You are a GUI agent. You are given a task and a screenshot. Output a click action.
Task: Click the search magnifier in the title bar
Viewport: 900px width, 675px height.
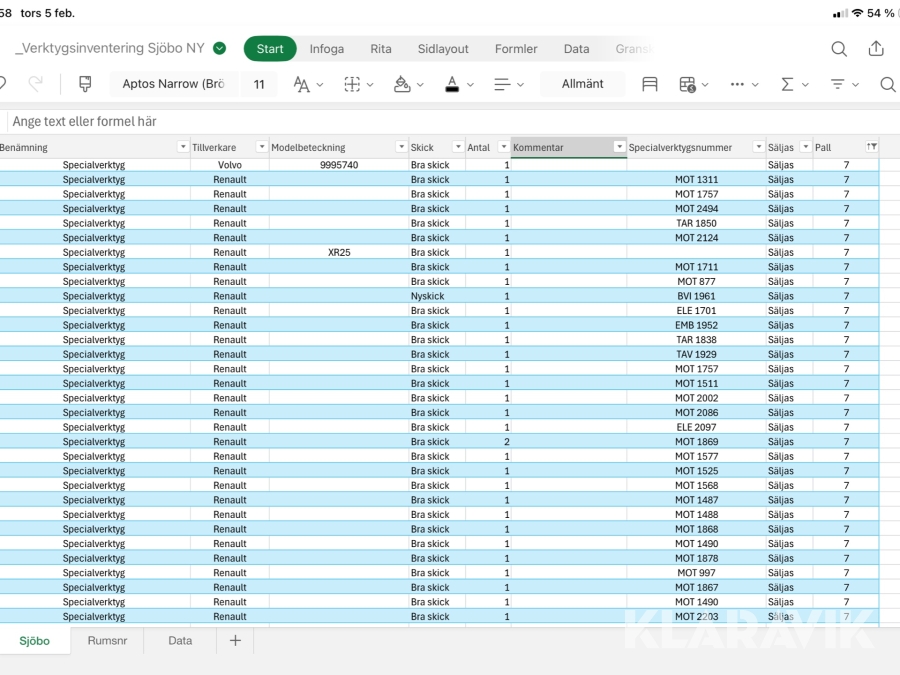point(839,49)
